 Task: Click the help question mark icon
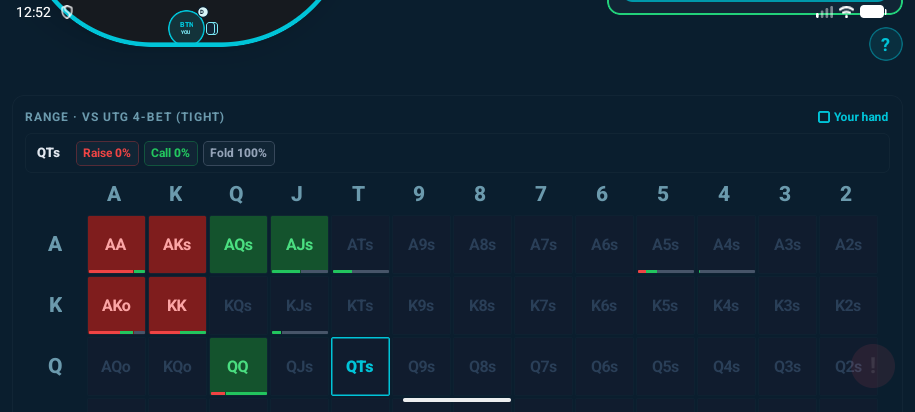tap(885, 45)
